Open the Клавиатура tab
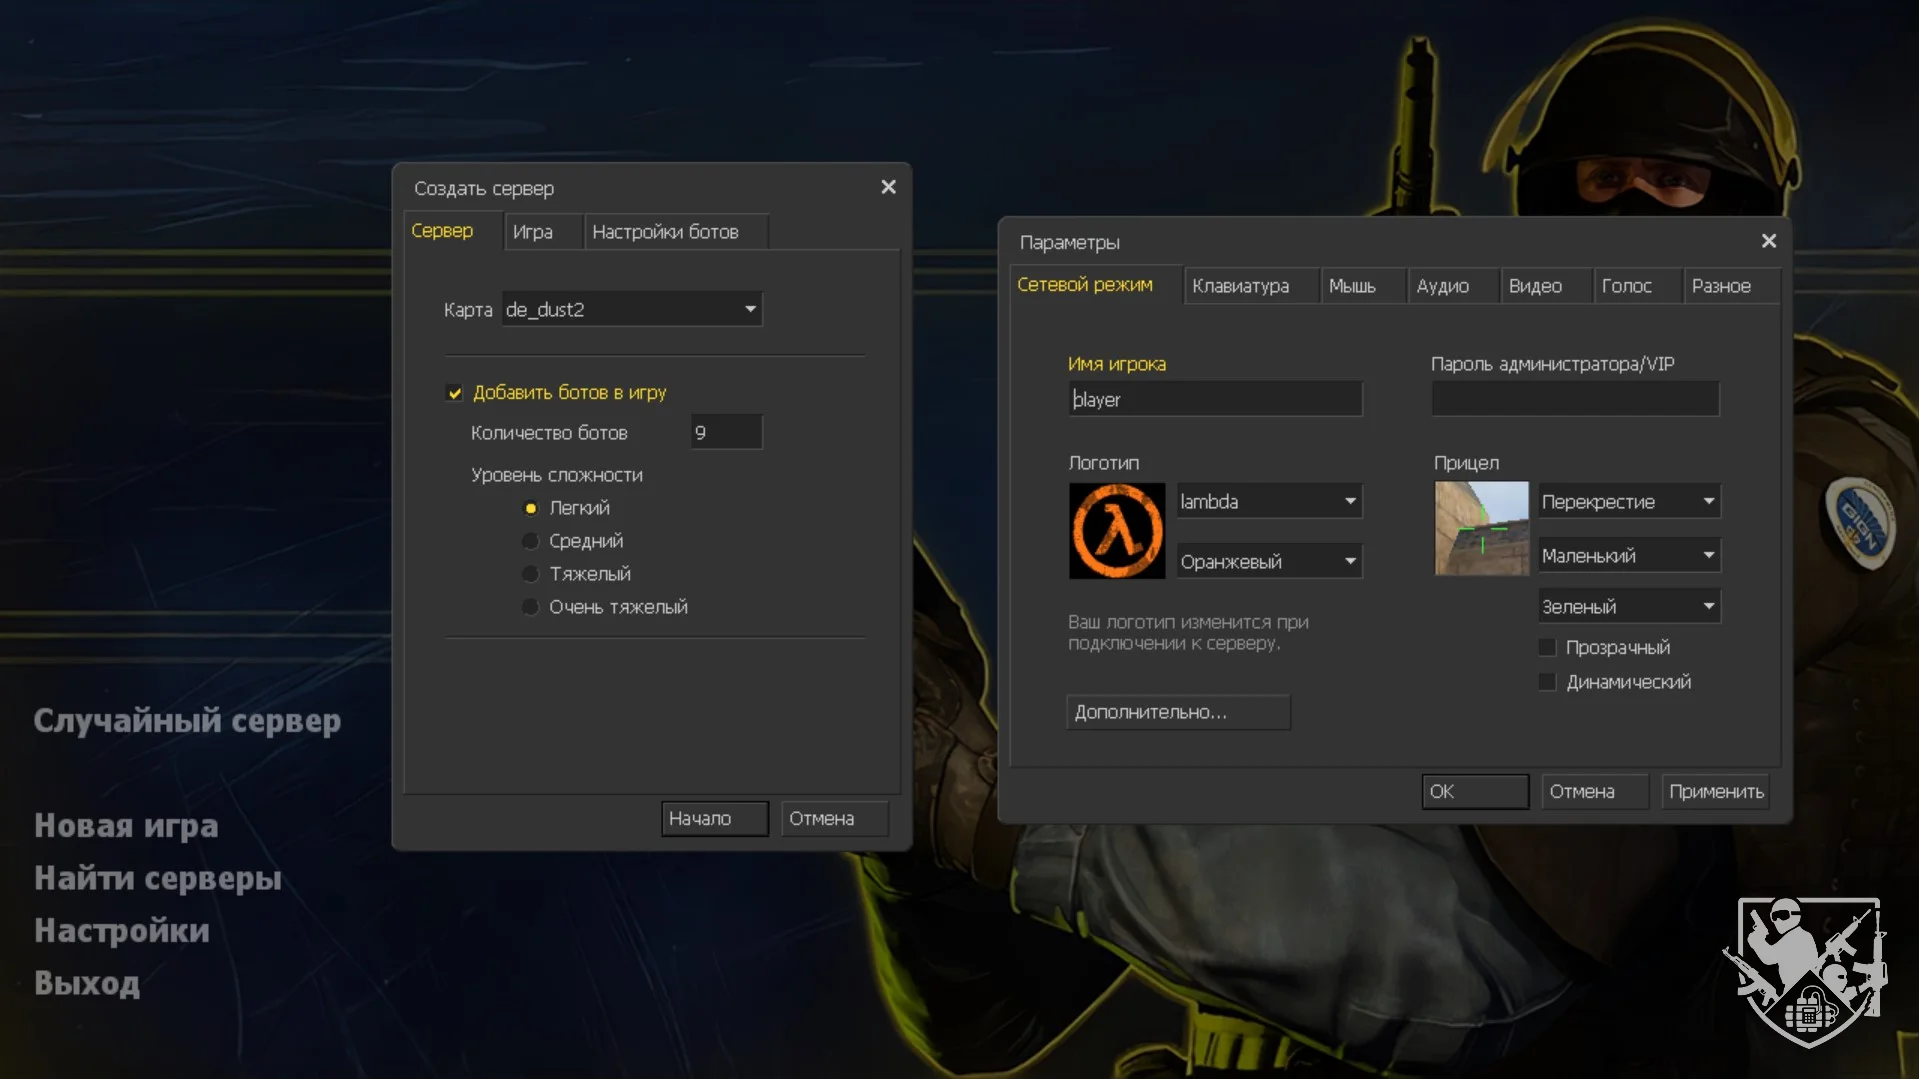Image resolution: width=1919 pixels, height=1079 pixels. tap(1240, 286)
